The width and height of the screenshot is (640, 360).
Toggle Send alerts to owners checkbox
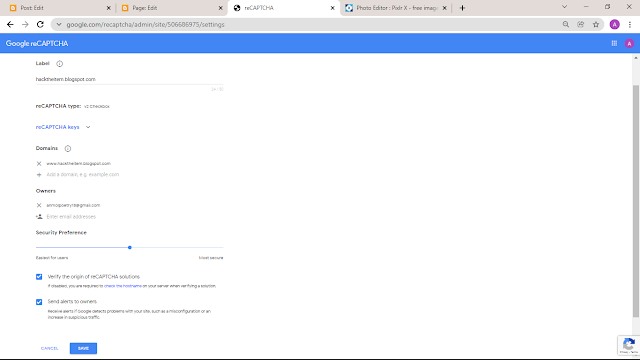click(x=39, y=302)
